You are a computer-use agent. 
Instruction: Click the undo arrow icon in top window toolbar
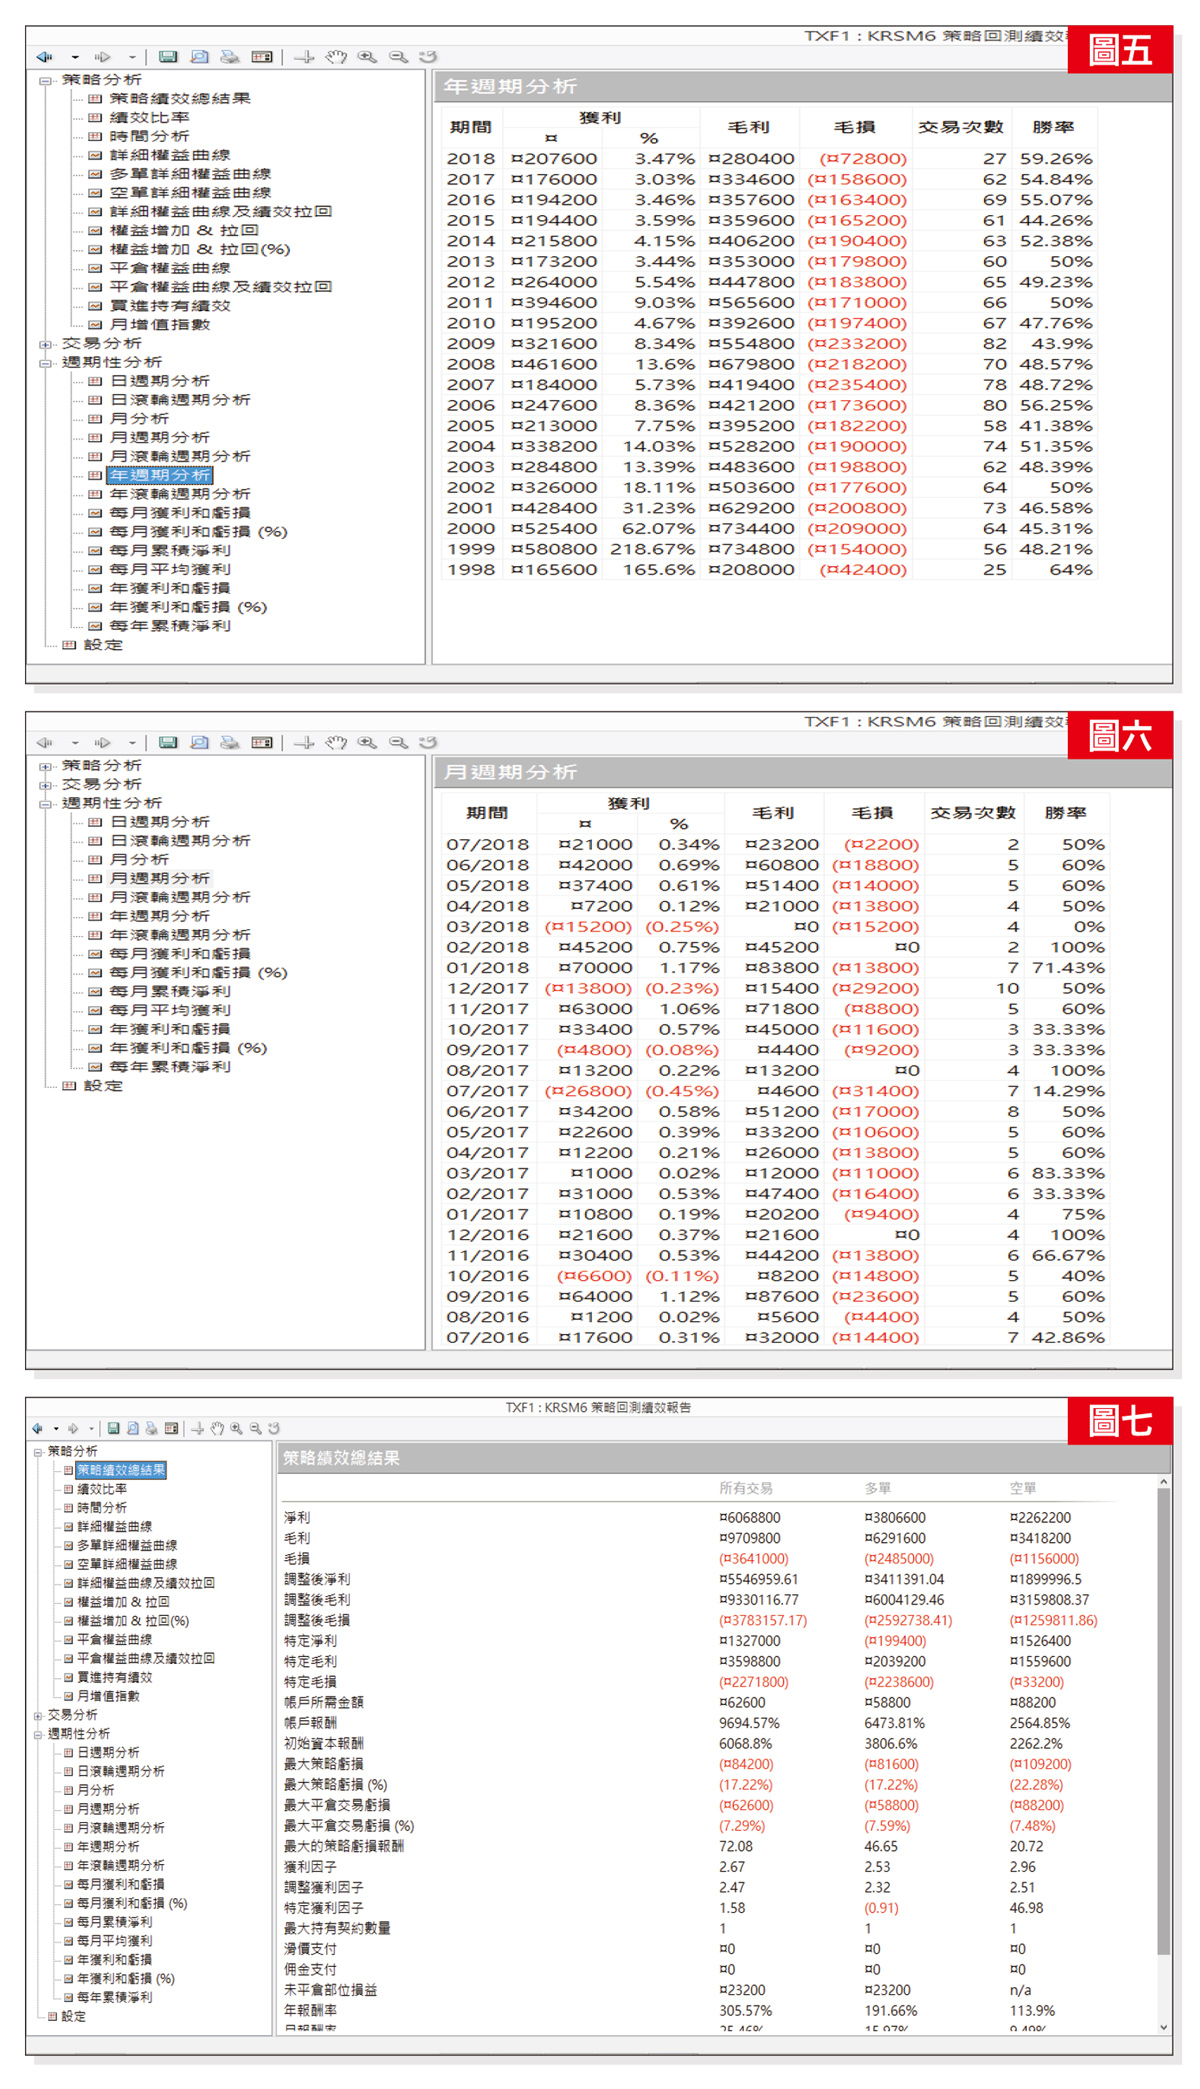point(428,57)
